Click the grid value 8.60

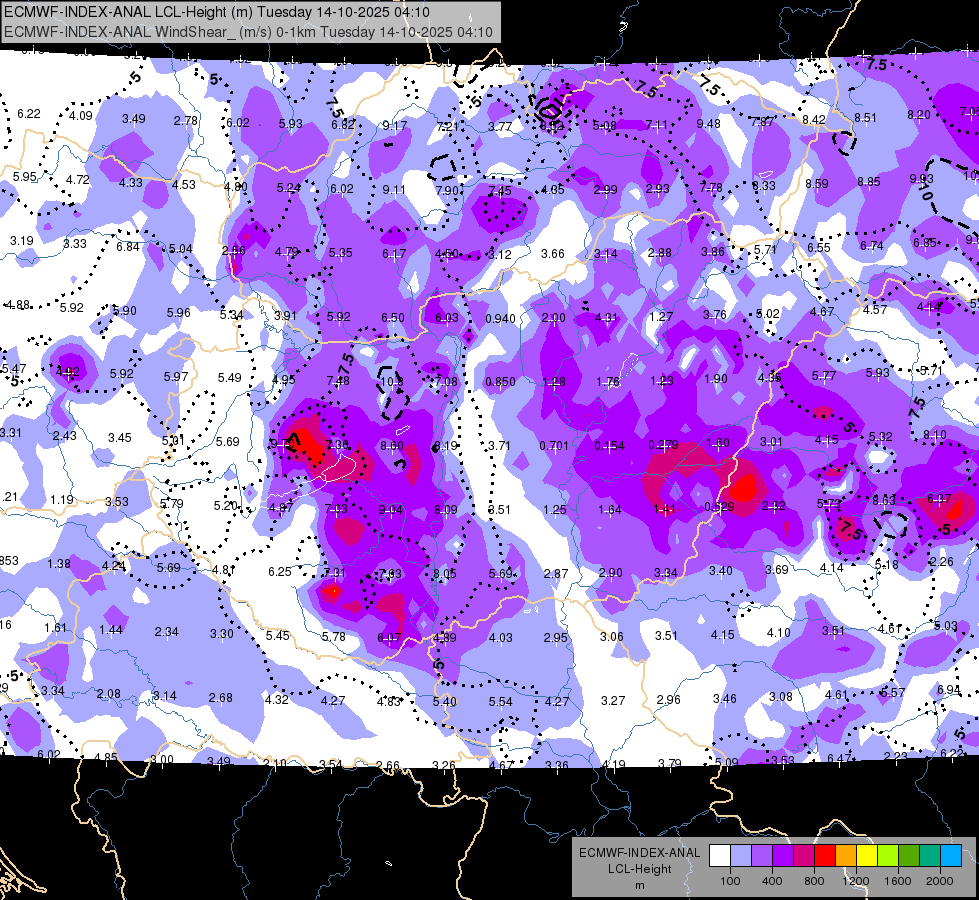(x=391, y=446)
